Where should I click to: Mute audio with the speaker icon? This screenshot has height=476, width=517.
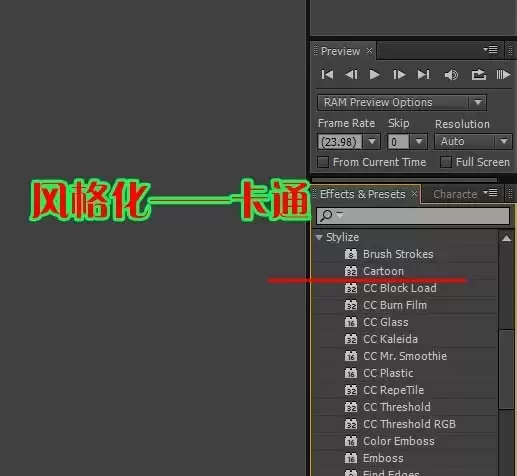[451, 75]
